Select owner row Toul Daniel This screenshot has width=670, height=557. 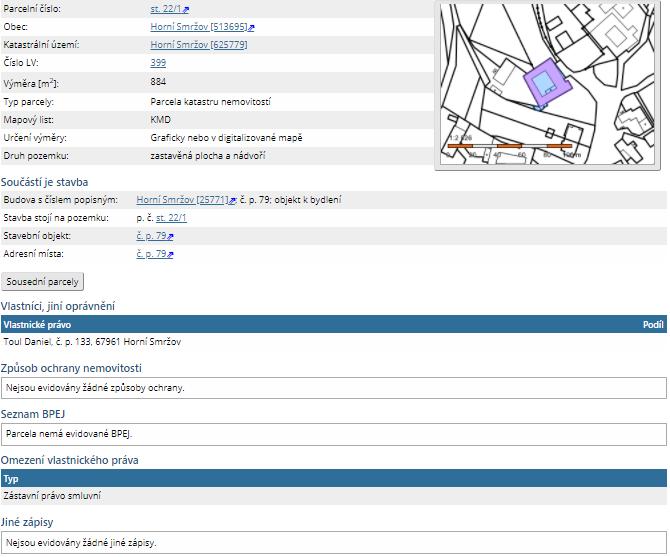[x=334, y=342]
